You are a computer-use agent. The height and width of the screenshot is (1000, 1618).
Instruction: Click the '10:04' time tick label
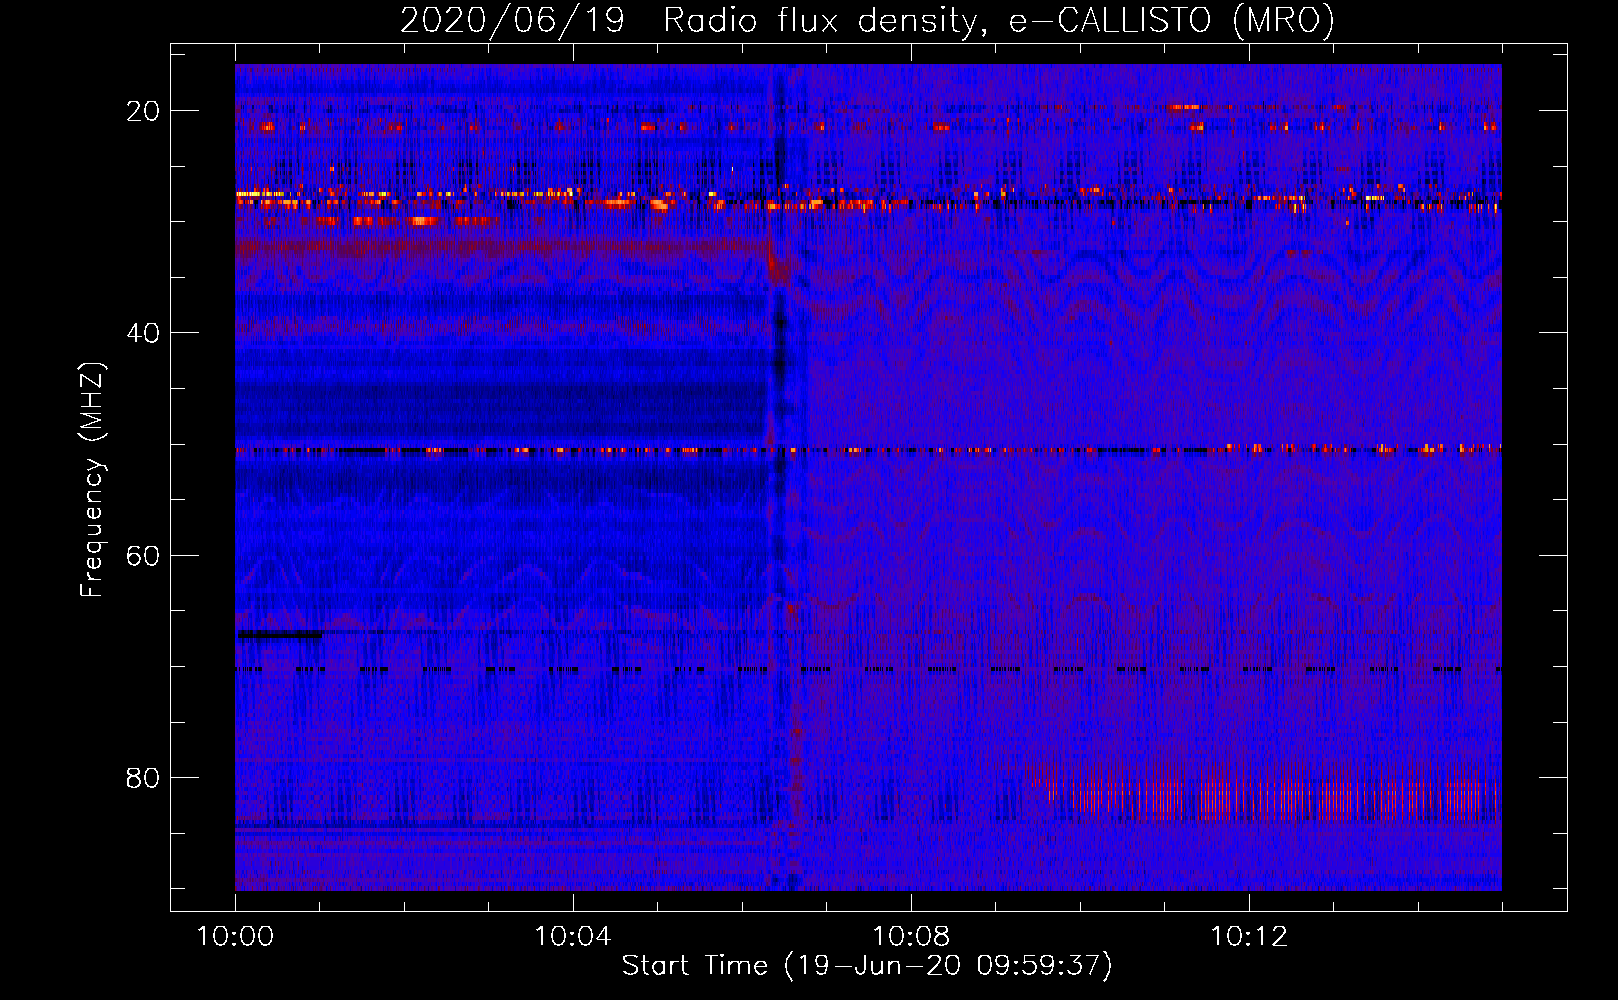(573, 937)
